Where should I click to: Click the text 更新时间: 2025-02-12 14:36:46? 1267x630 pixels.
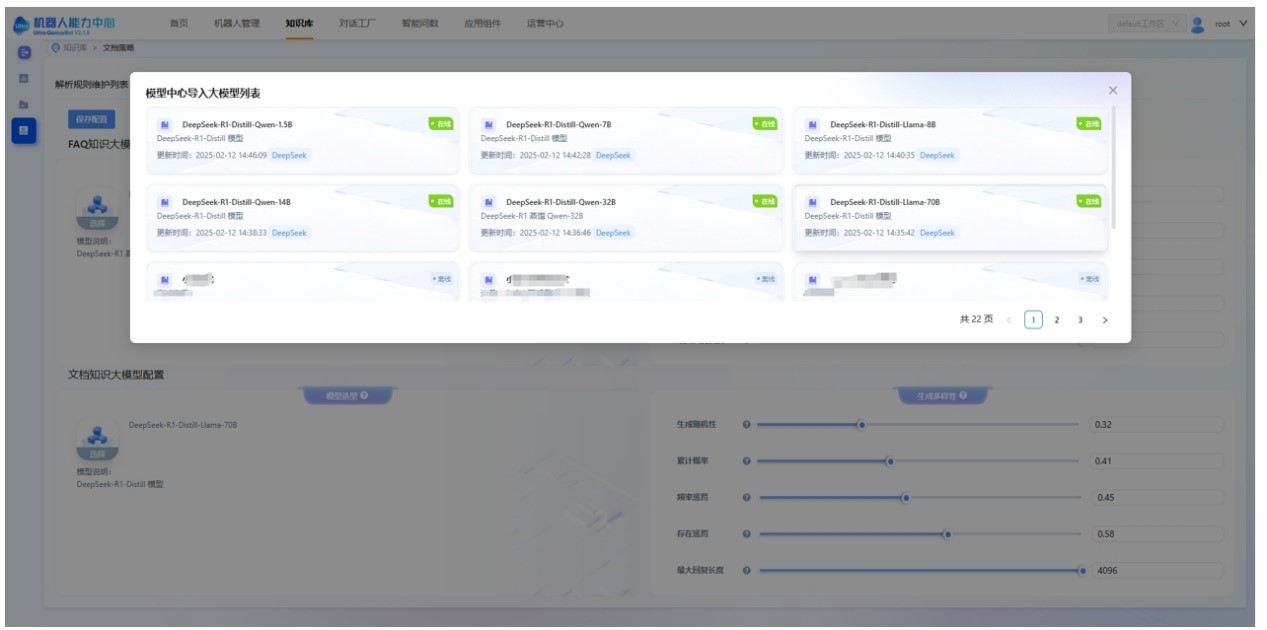click(x=536, y=233)
